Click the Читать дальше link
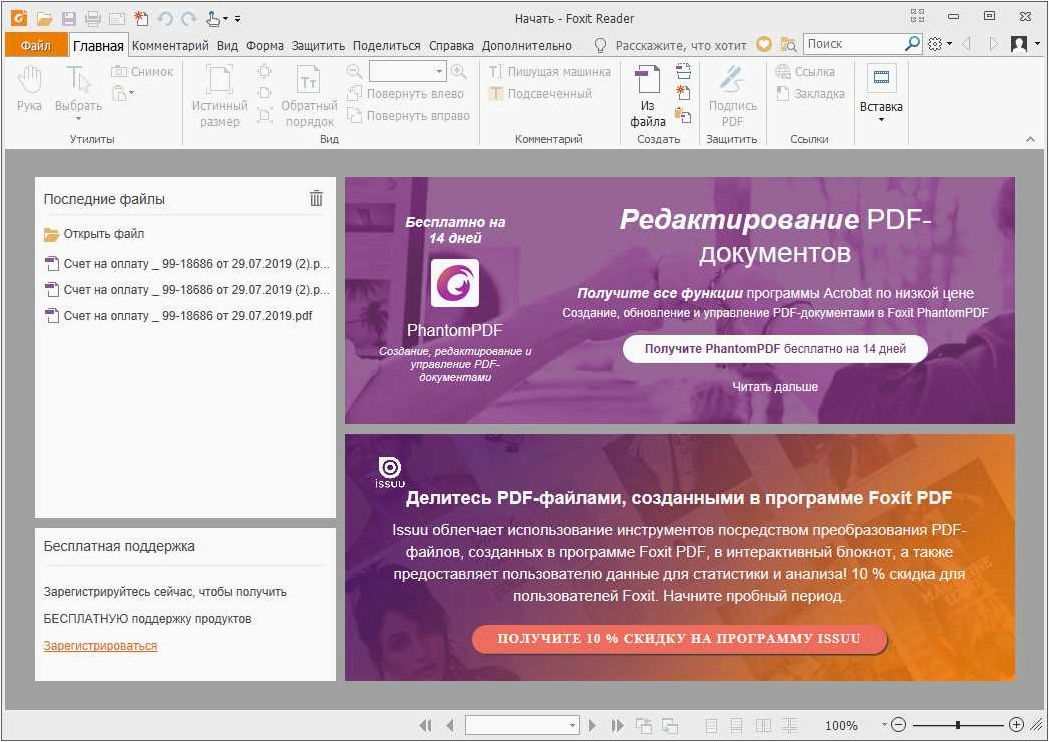The width and height of the screenshot is (1049, 742). tap(775, 387)
